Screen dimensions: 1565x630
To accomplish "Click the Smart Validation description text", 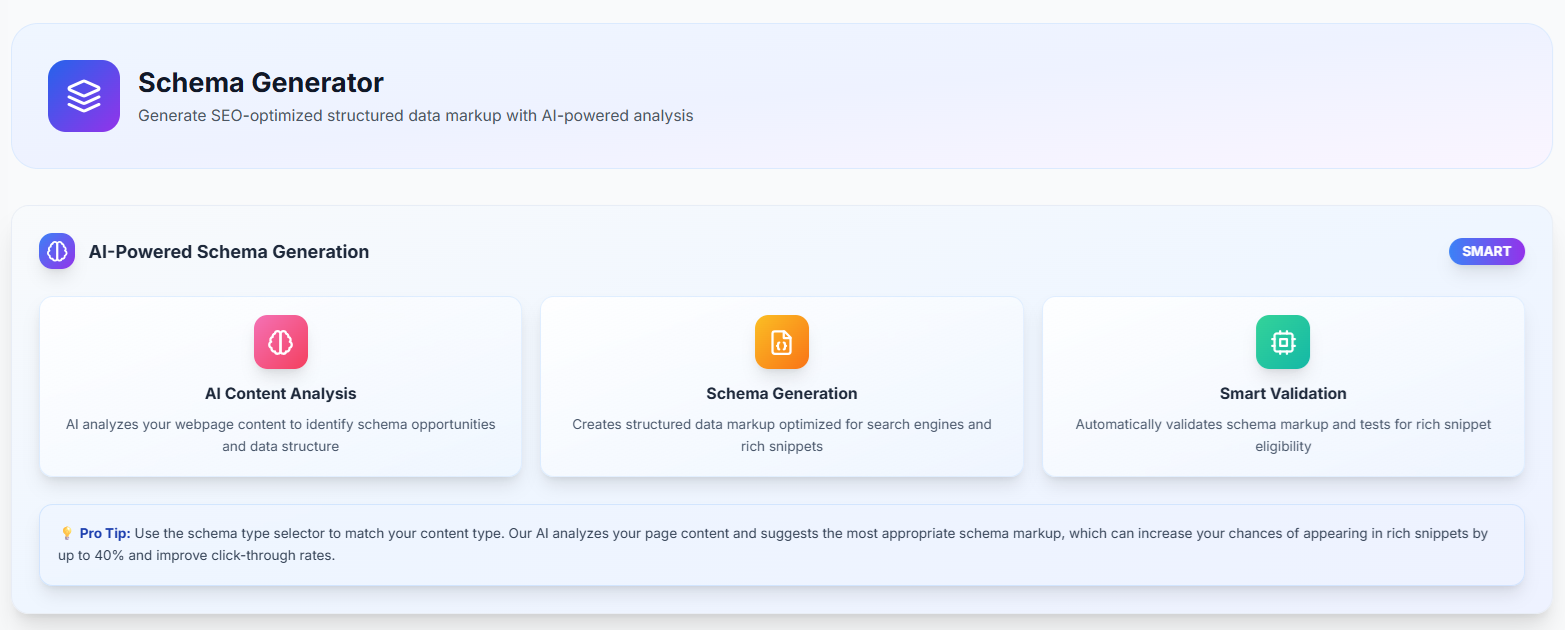I will point(1283,435).
